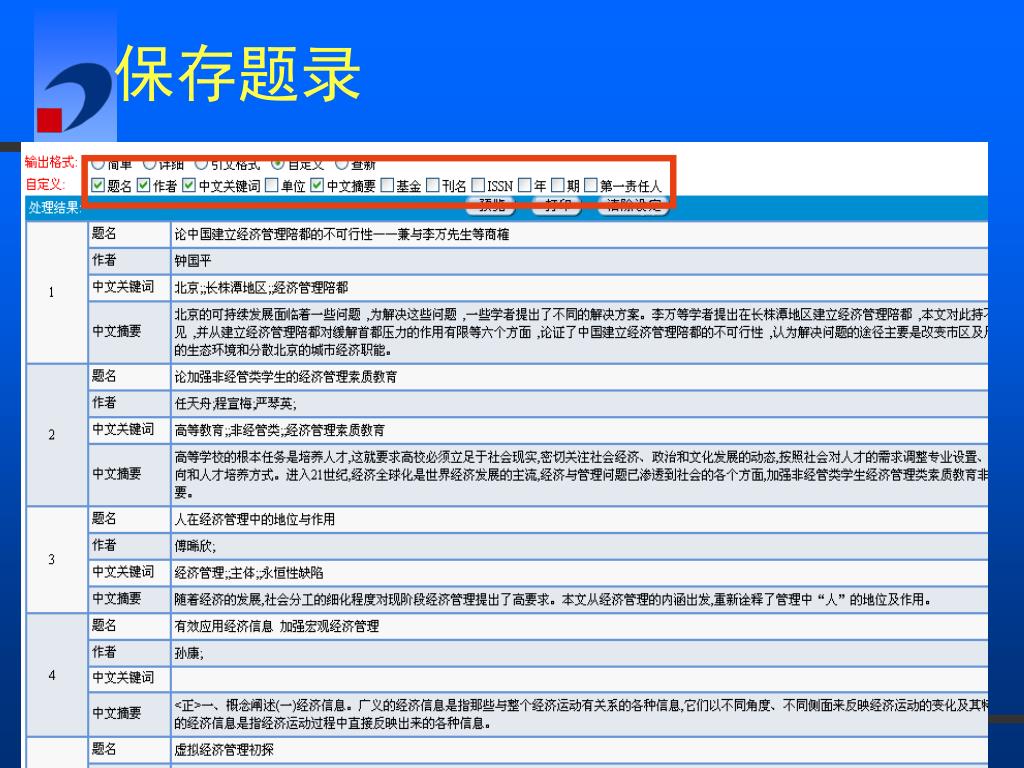Viewport: 1024px width, 768px height.
Task: Click author 孙康;
Action: pos(189,653)
